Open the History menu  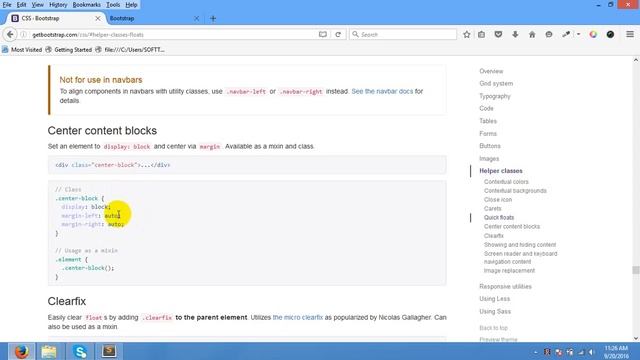[x=58, y=5]
